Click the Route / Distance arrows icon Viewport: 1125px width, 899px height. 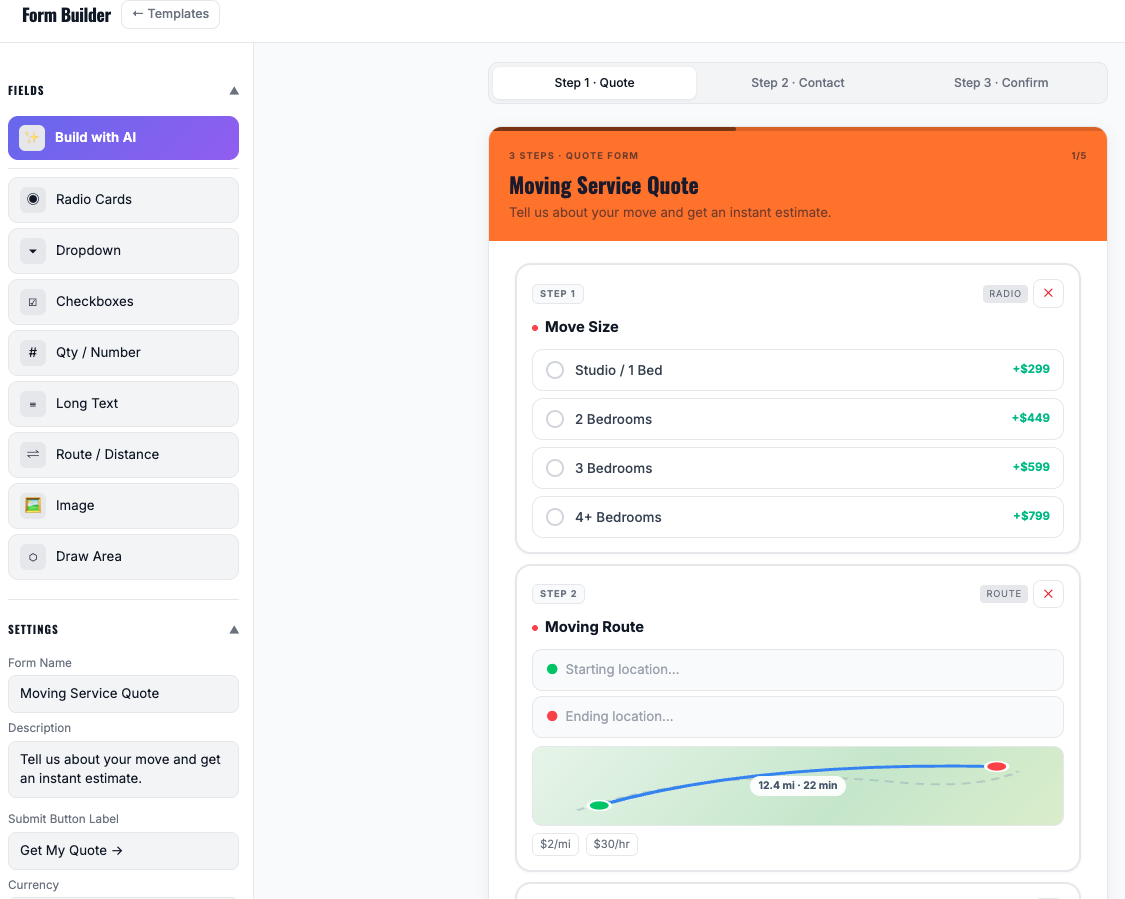33,454
